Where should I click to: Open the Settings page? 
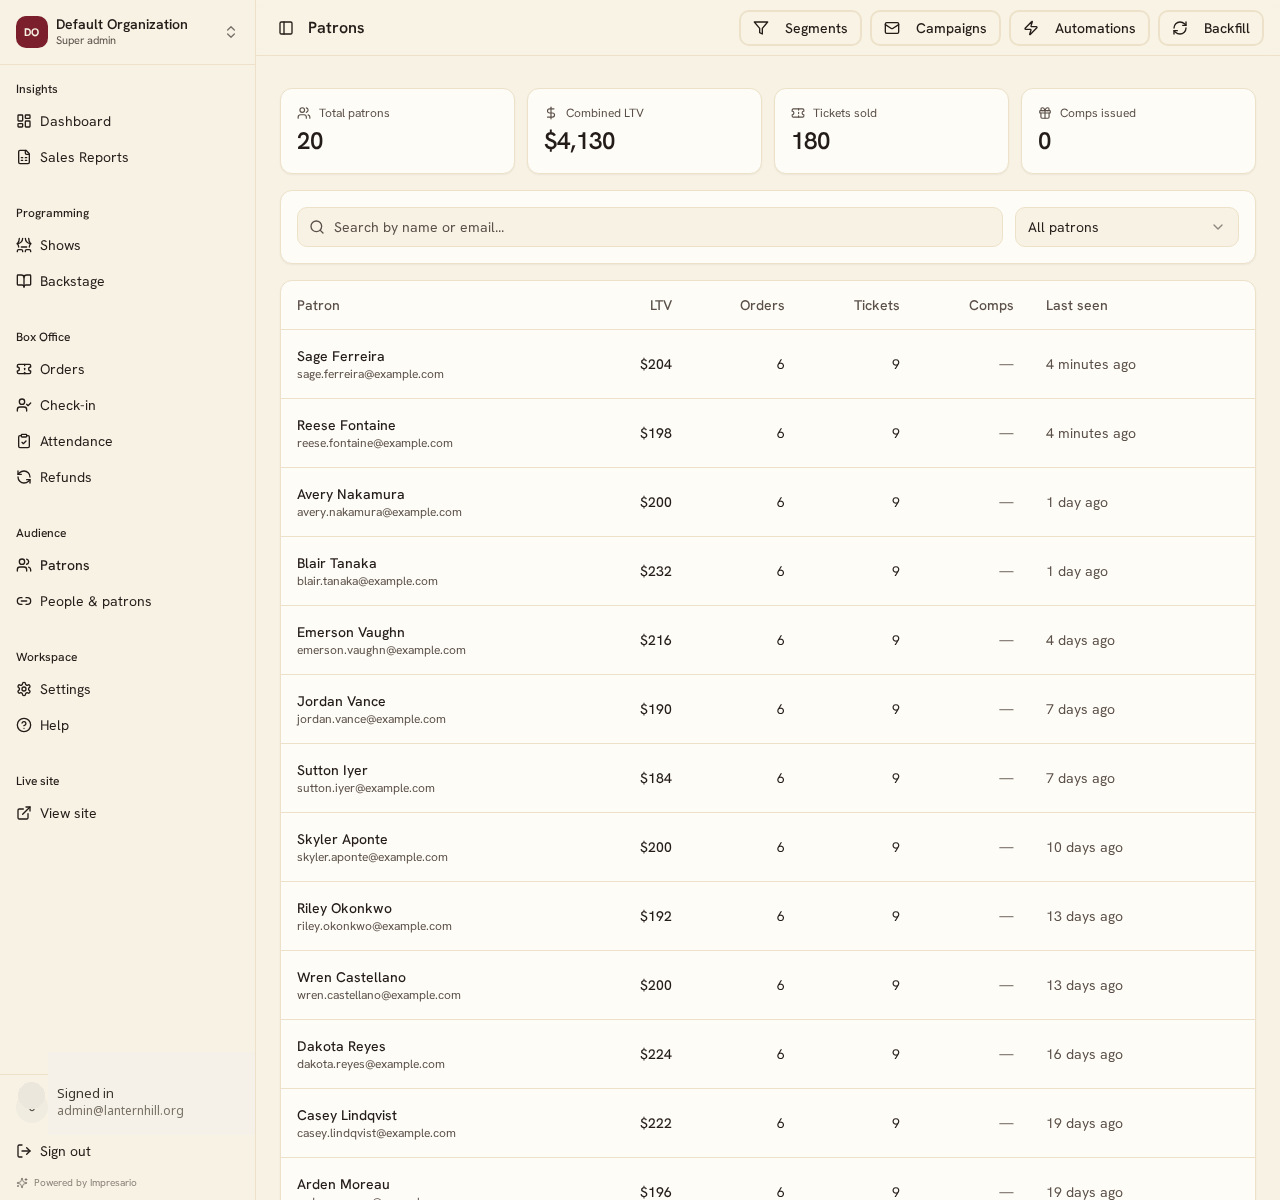tap(127, 689)
